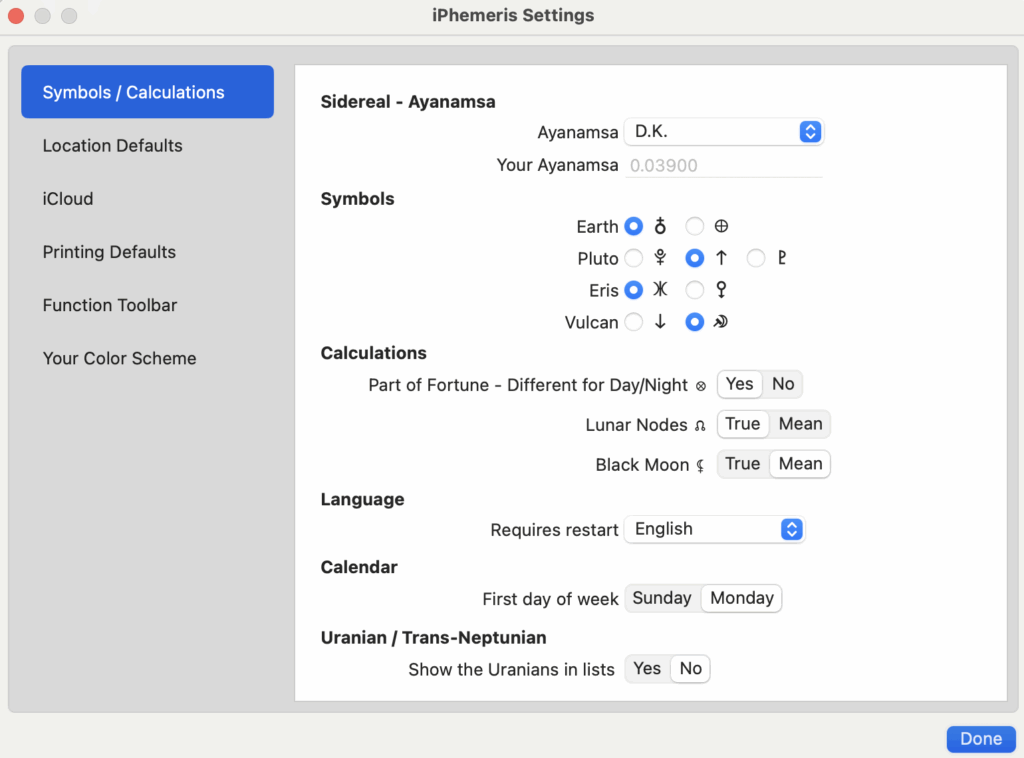The height and width of the screenshot is (758, 1024).
Task: Select the Pluto upward arrow symbol
Action: pos(695,259)
